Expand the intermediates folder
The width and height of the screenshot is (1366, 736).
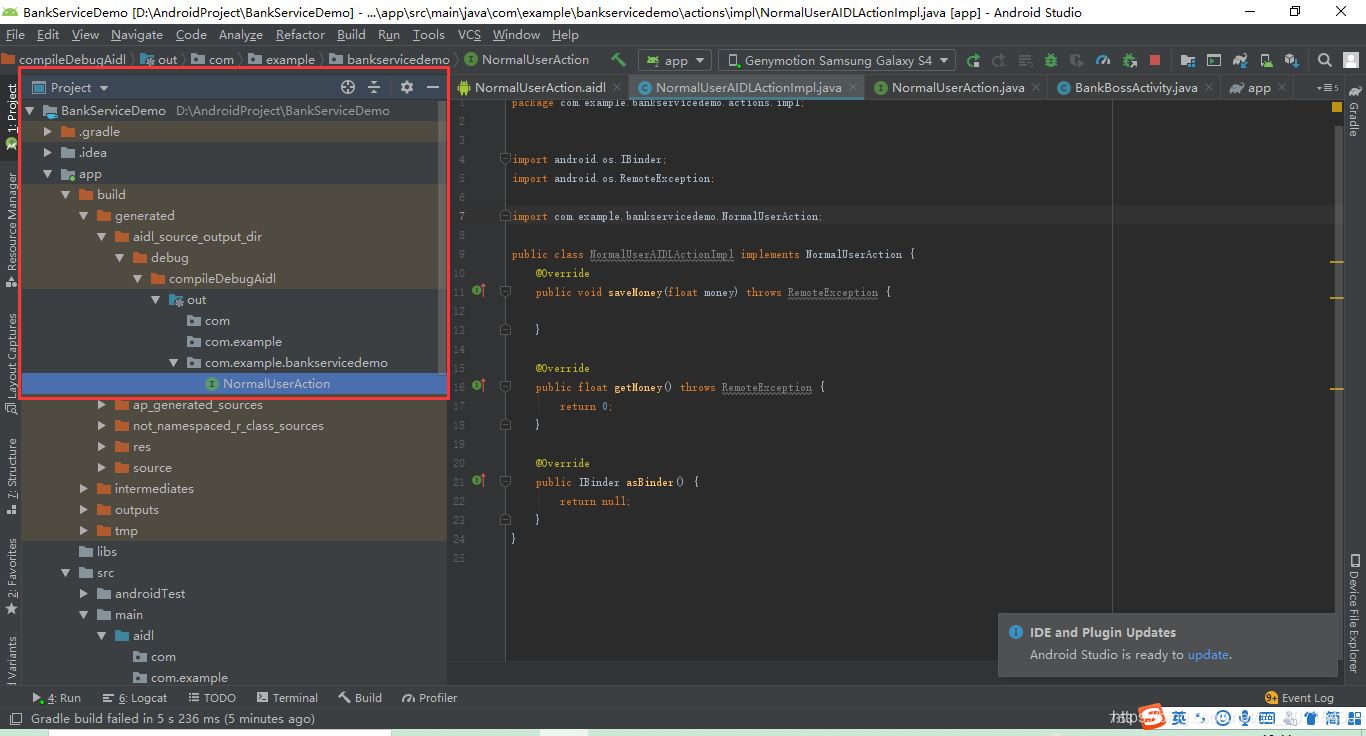pyautogui.click(x=83, y=488)
